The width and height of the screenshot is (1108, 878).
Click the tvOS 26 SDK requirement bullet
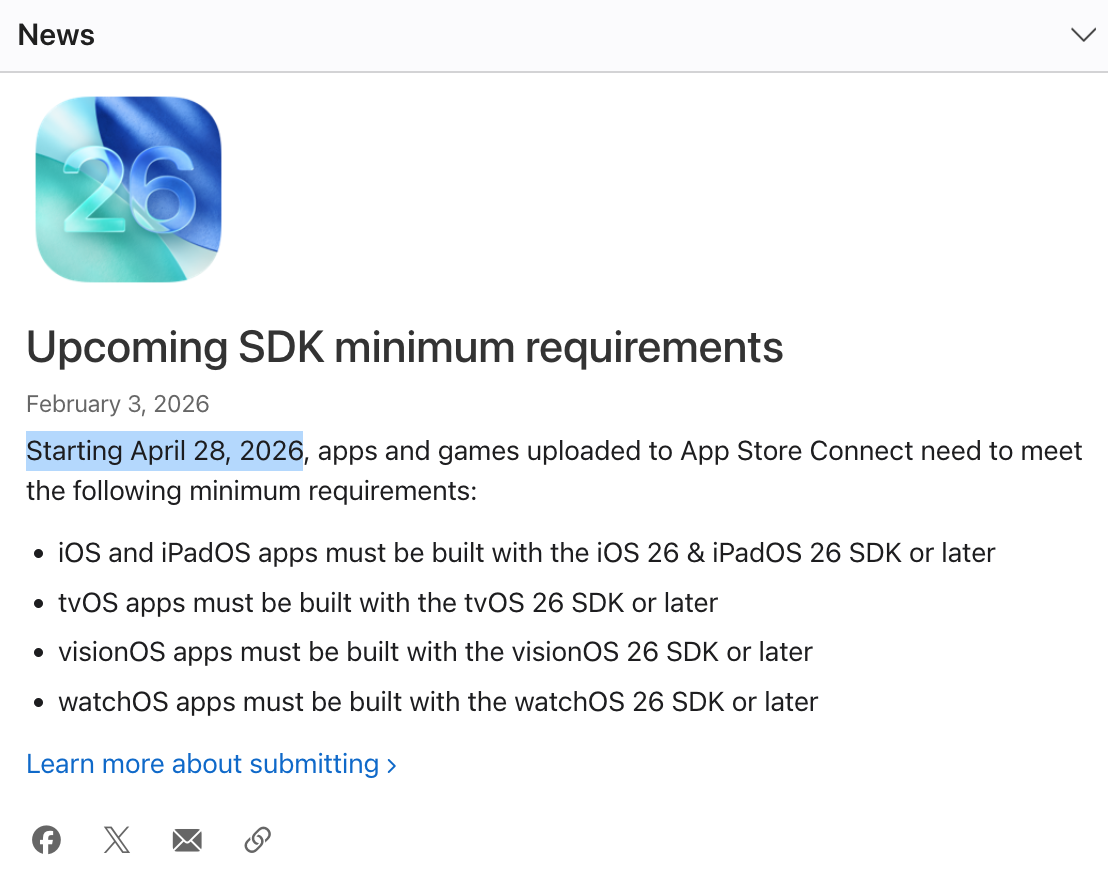[388, 603]
